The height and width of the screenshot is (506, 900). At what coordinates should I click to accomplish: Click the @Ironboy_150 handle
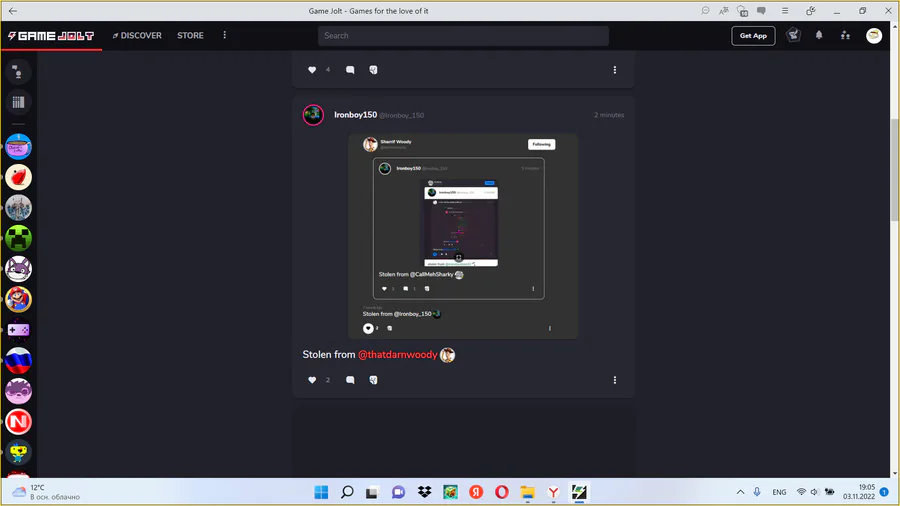(x=402, y=115)
